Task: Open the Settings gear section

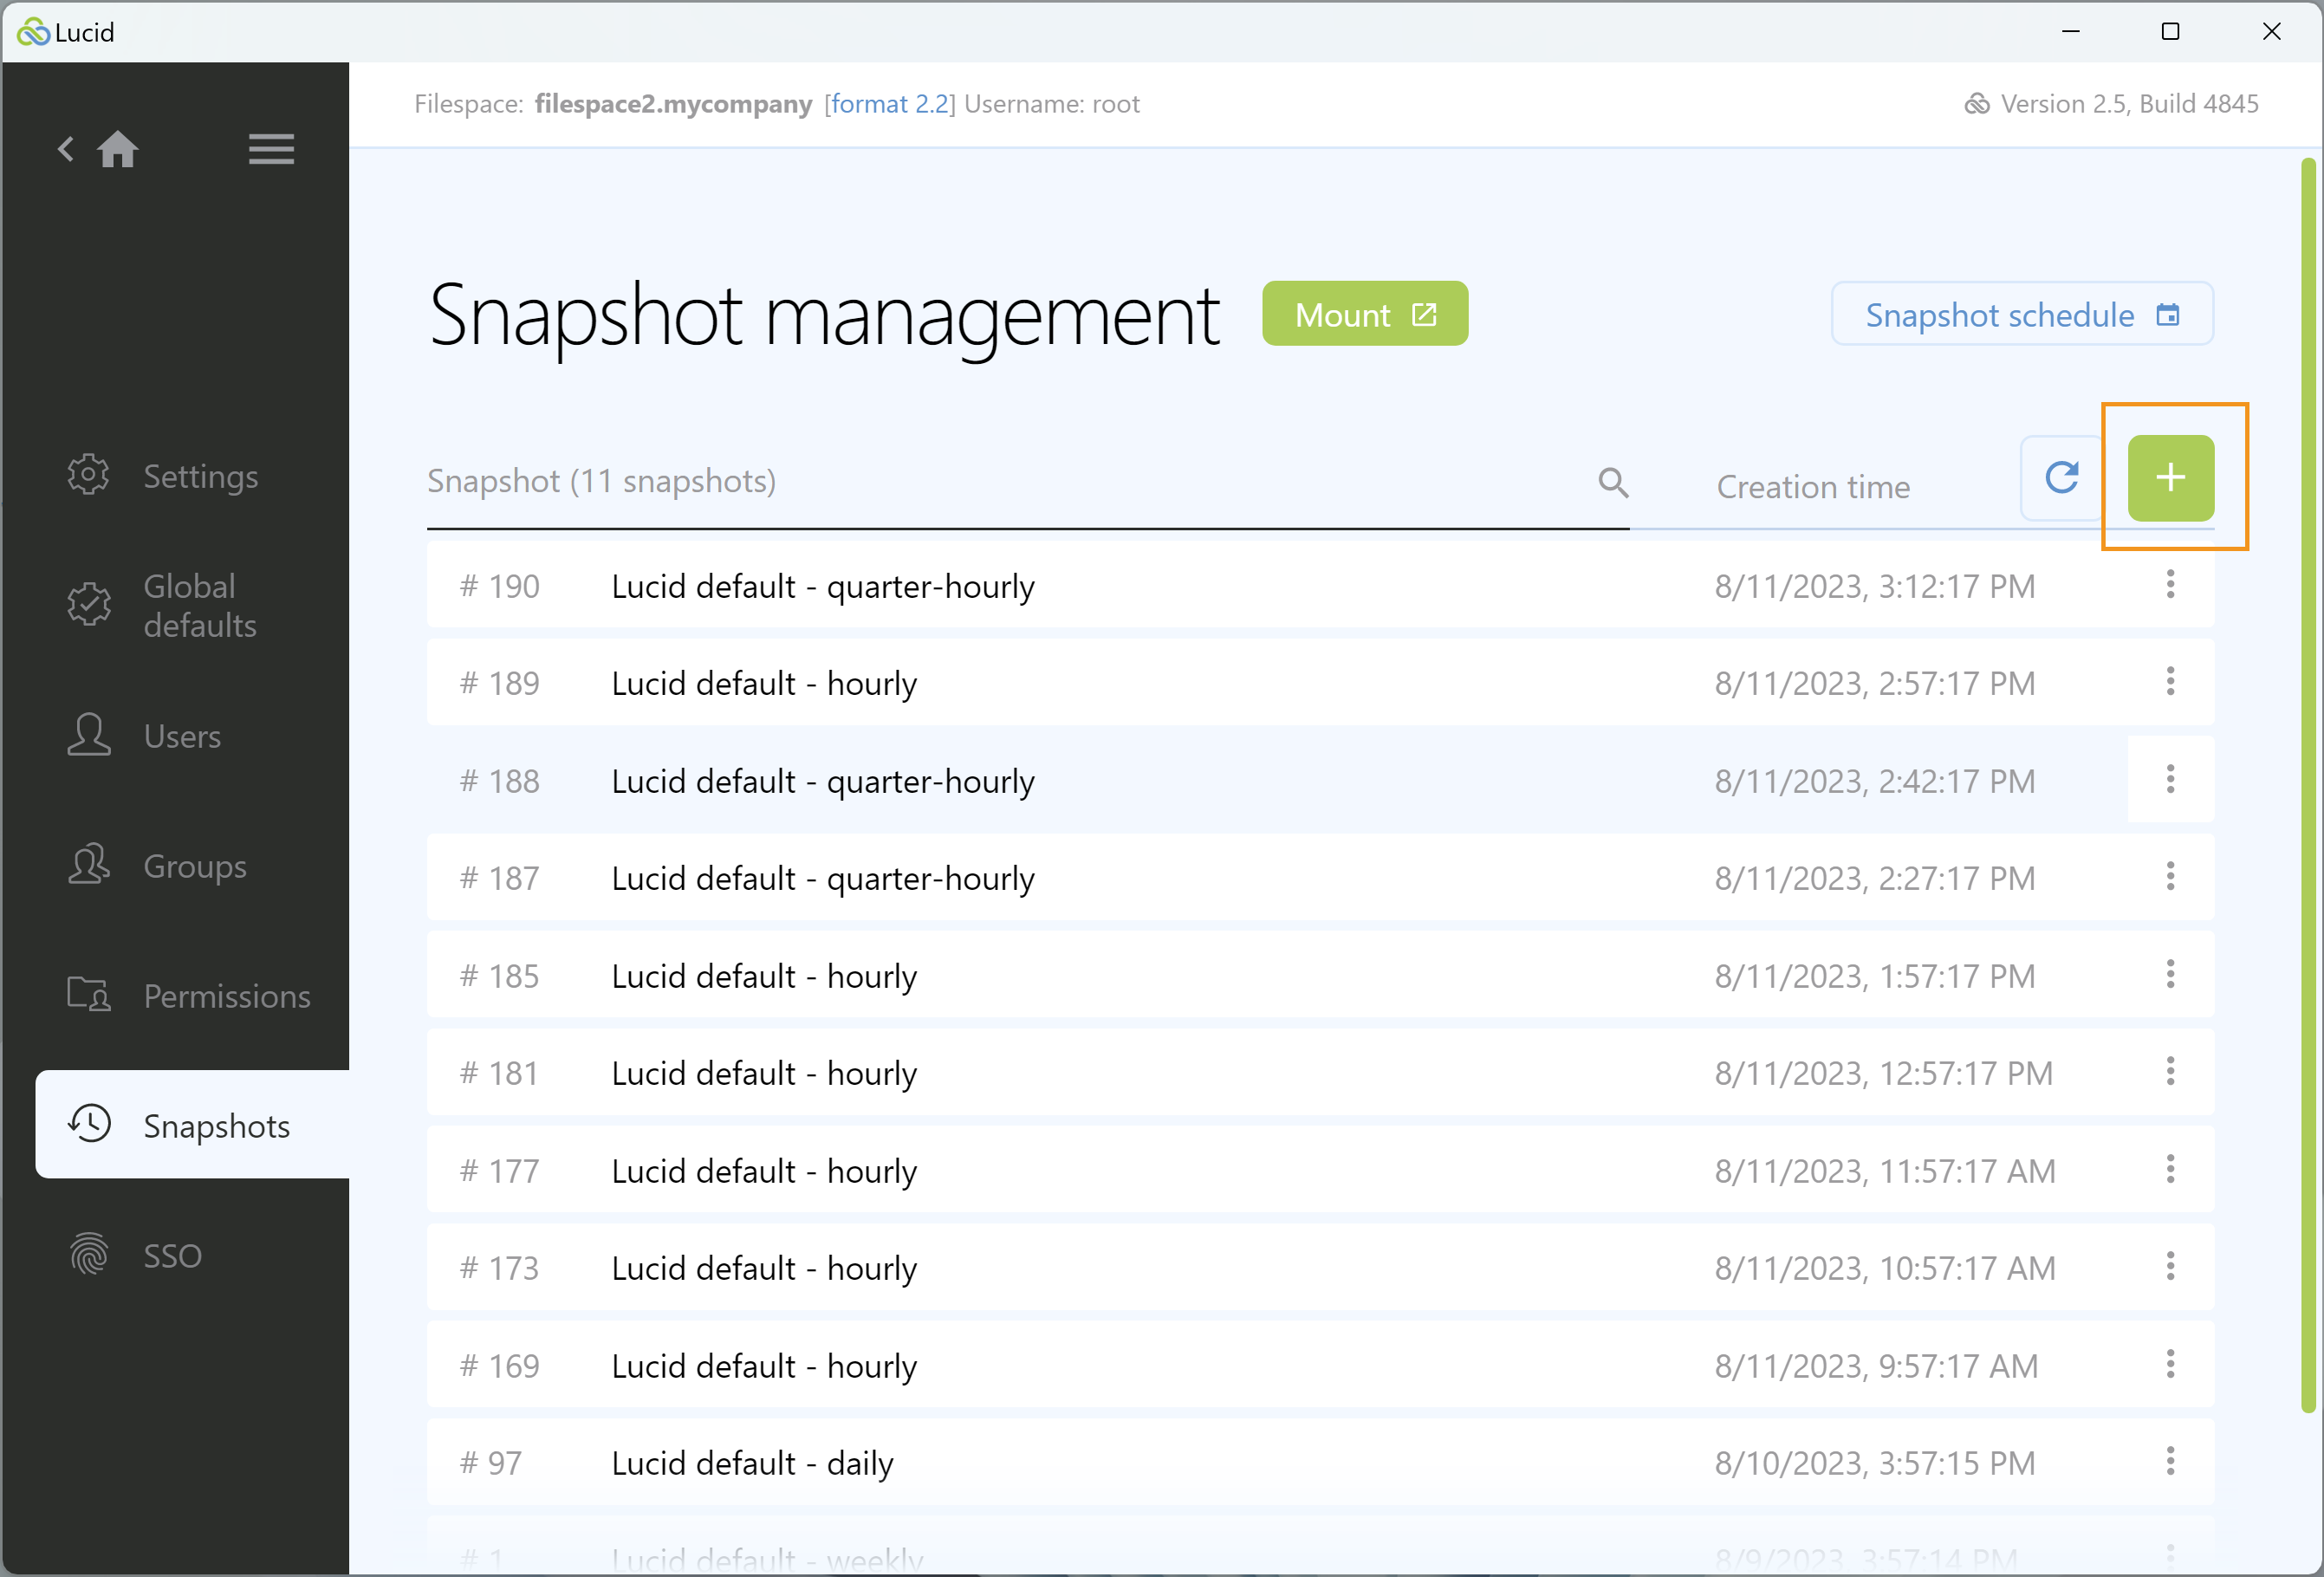Action: [x=164, y=476]
